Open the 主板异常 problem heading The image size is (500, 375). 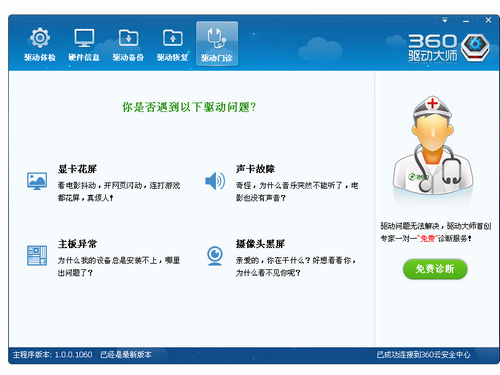77,244
